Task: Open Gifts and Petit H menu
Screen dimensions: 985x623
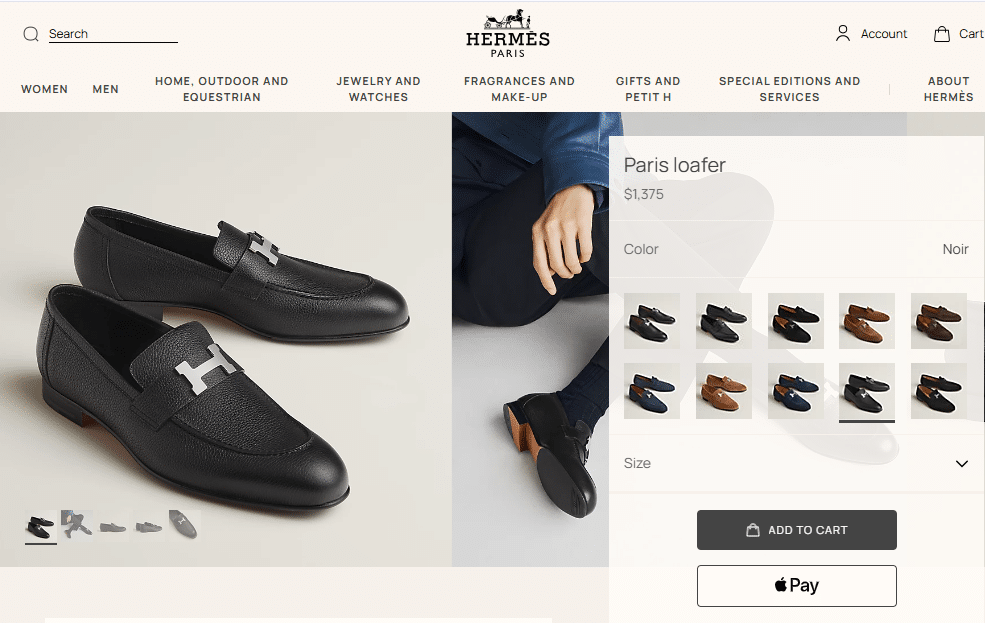Action: [648, 89]
